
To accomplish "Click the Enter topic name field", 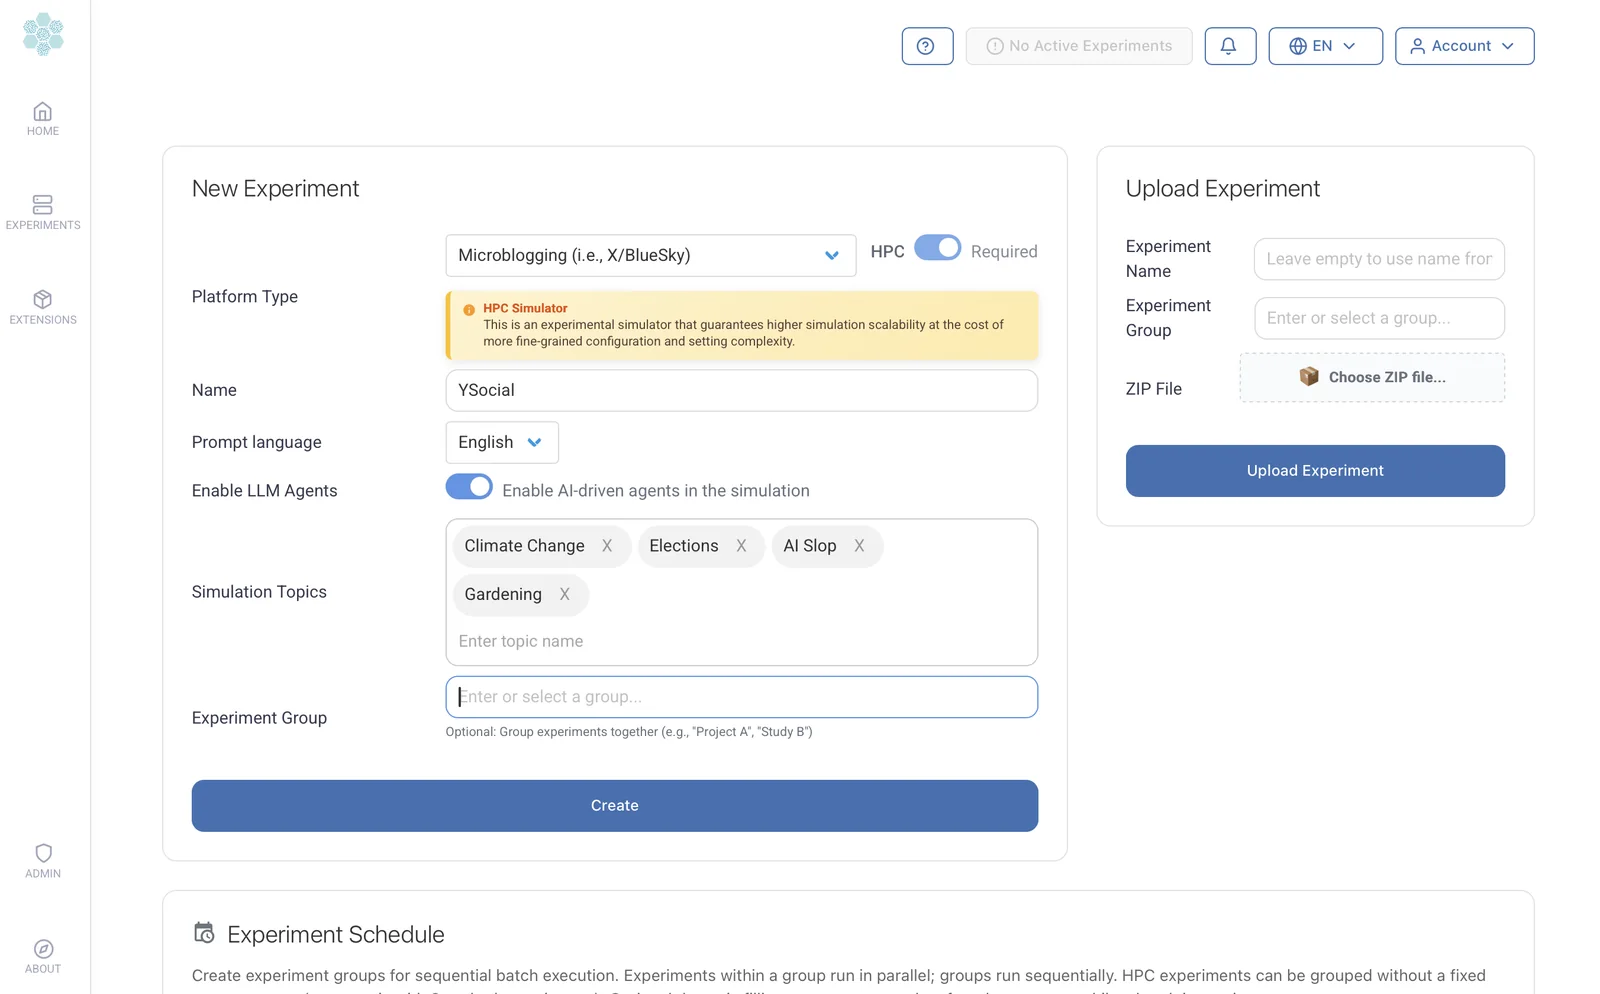I will 742,641.
